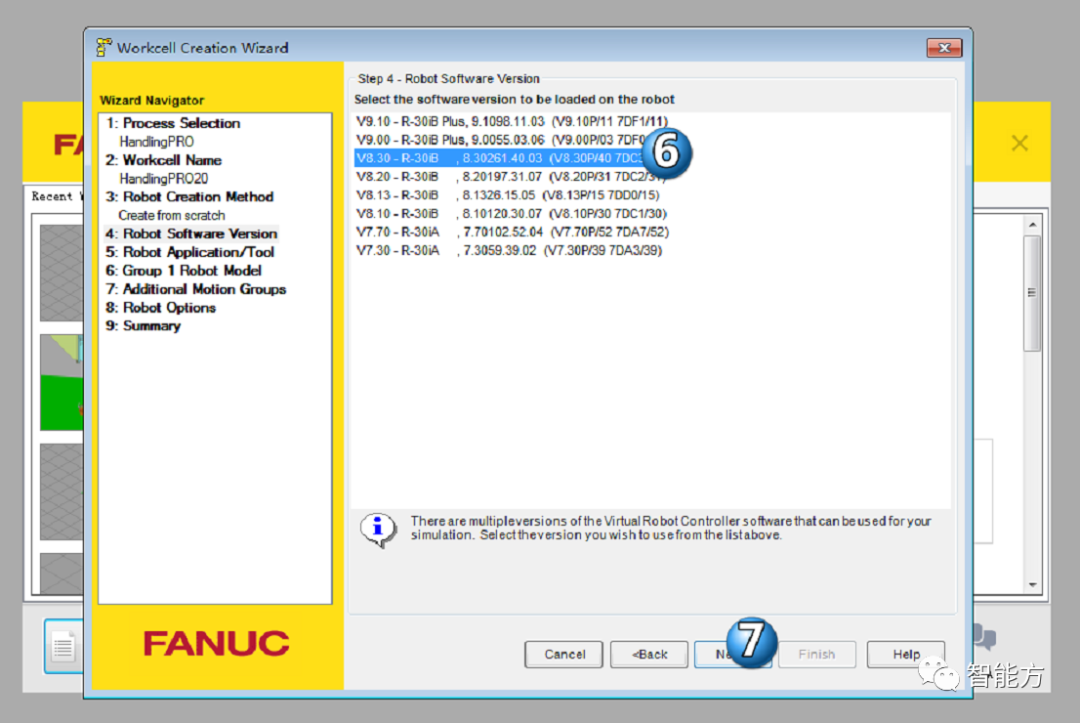1080x723 pixels.
Task: Click HandlingPRO20 under Workcell Name
Action: (x=164, y=179)
